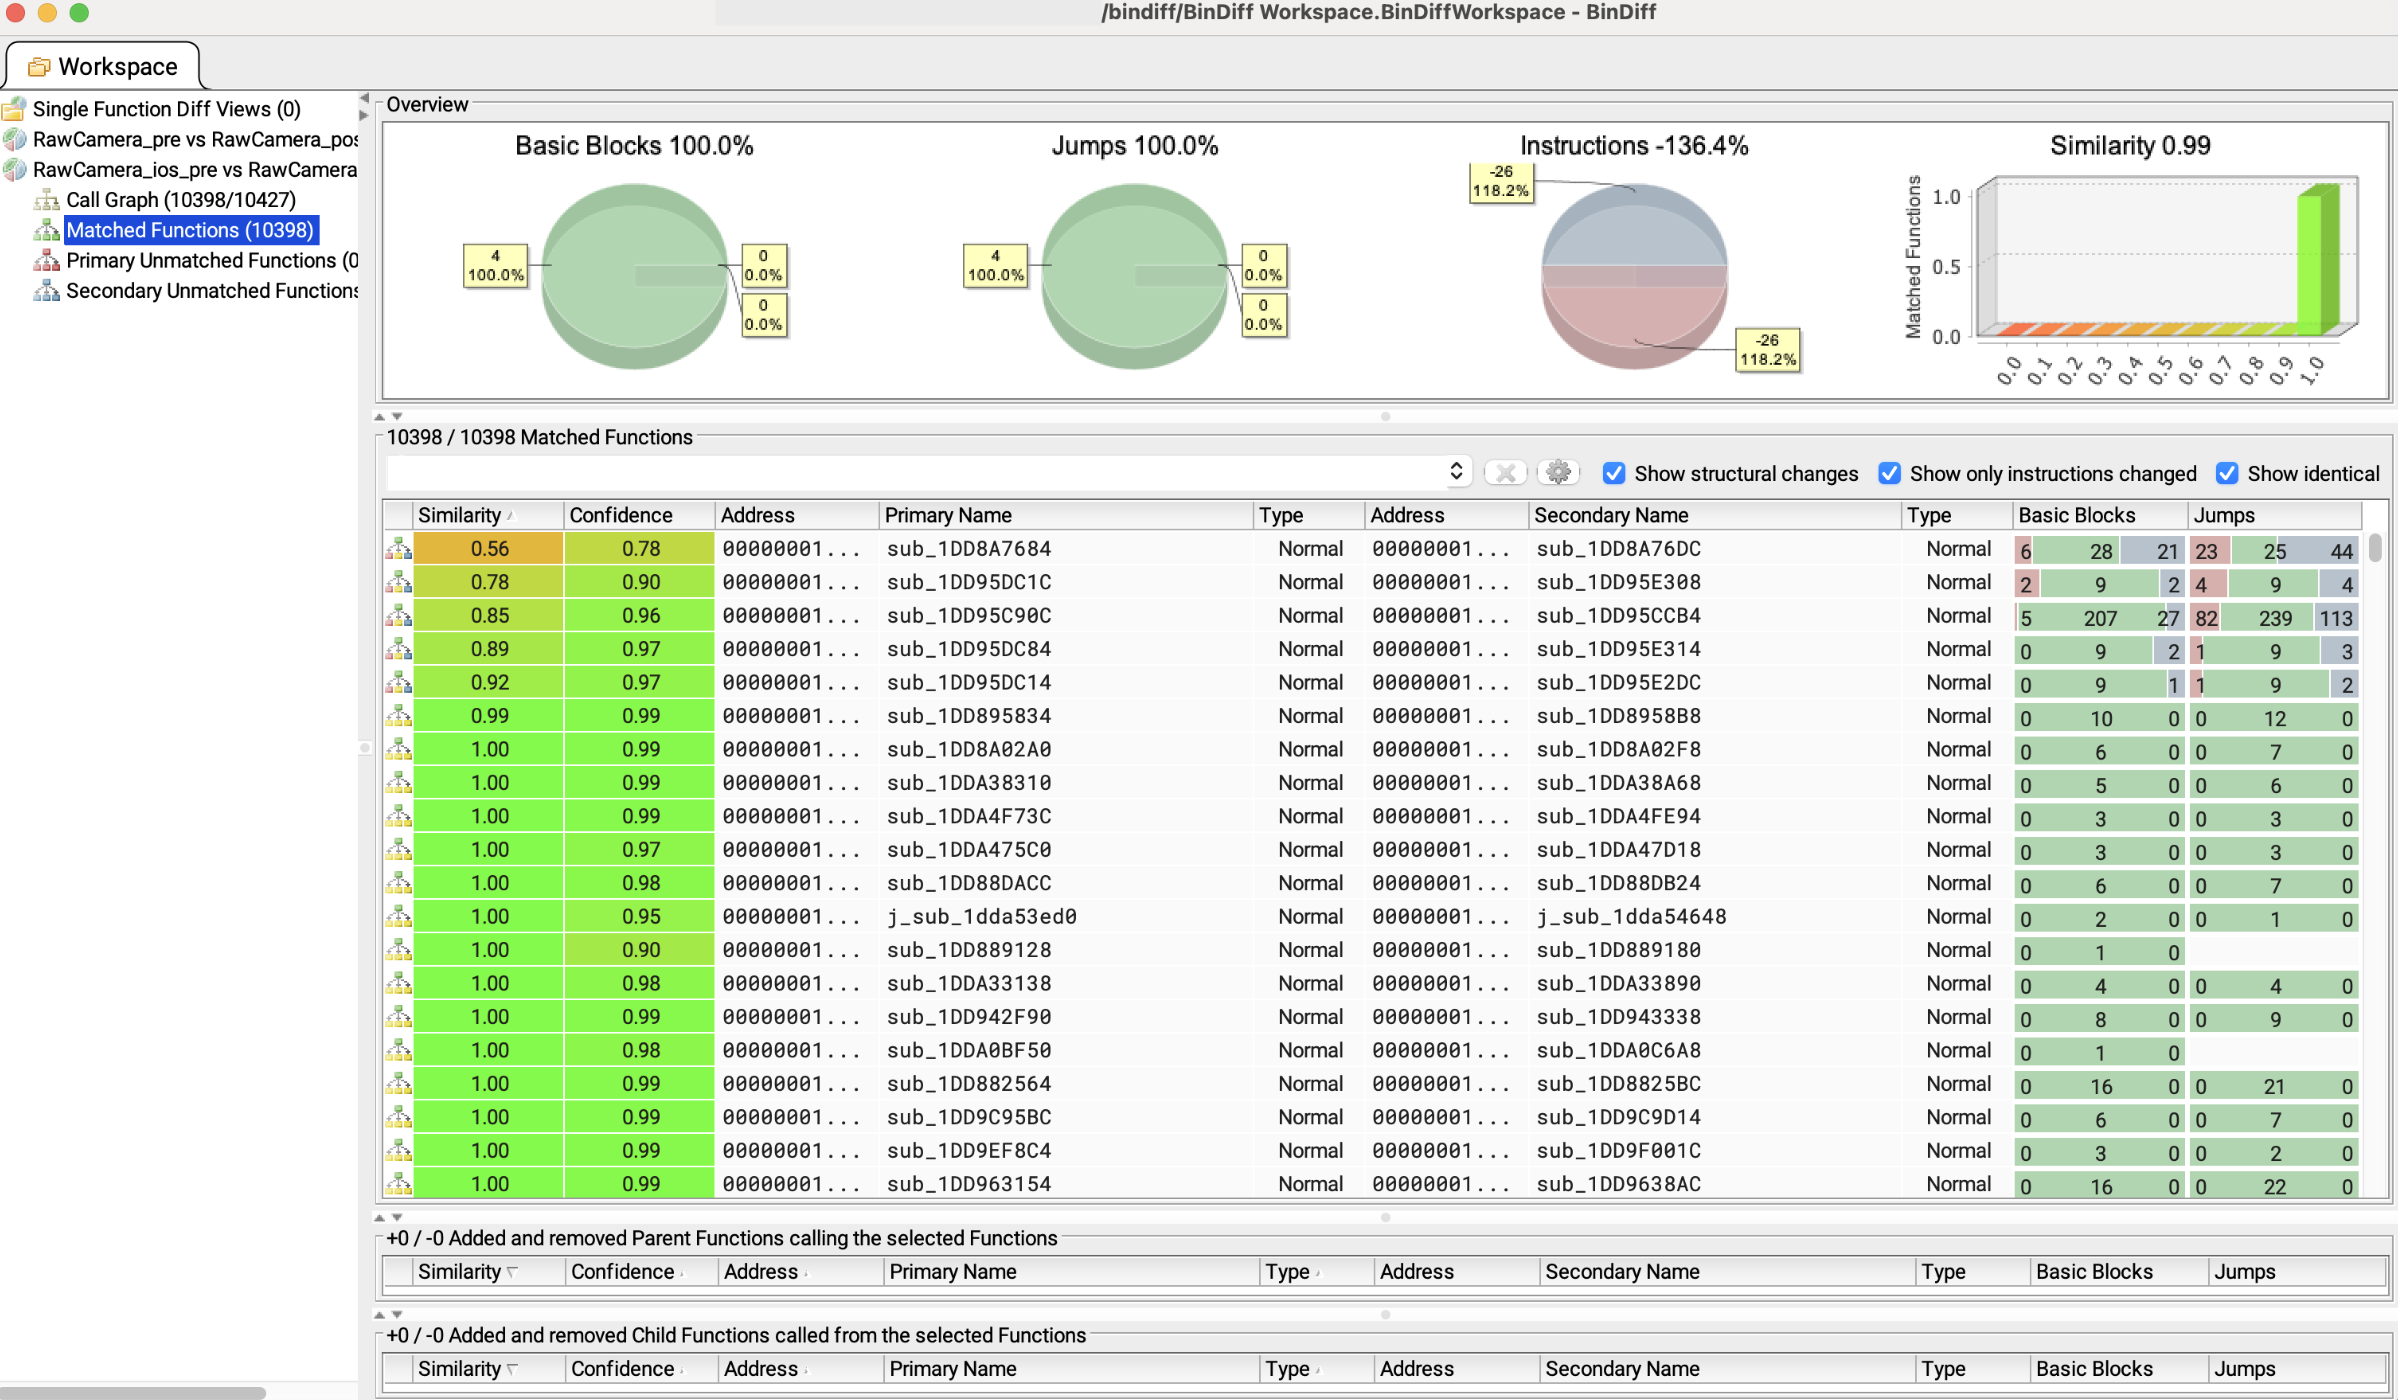This screenshot has width=2398, height=1400.
Task: Uncheck Show structural changes
Action: (1614, 473)
